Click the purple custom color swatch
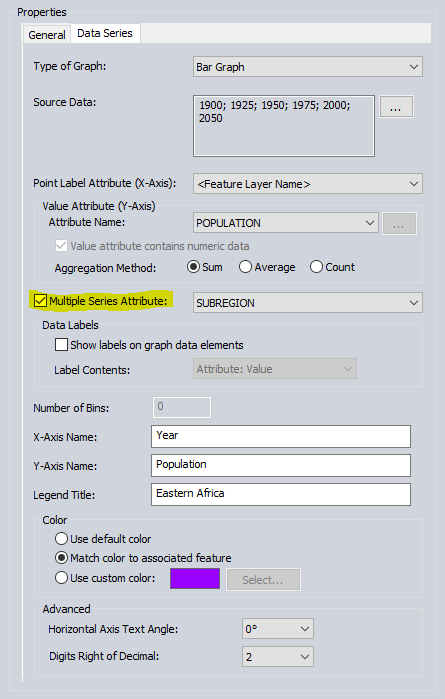 (x=195, y=579)
